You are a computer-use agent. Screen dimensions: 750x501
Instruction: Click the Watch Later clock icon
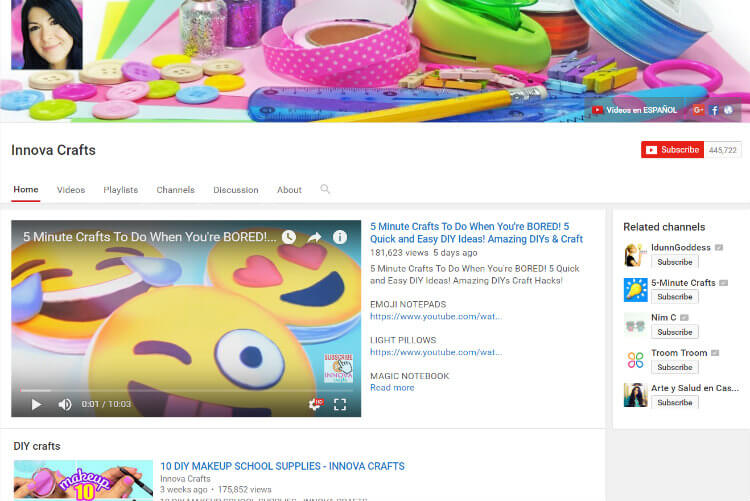[288, 237]
